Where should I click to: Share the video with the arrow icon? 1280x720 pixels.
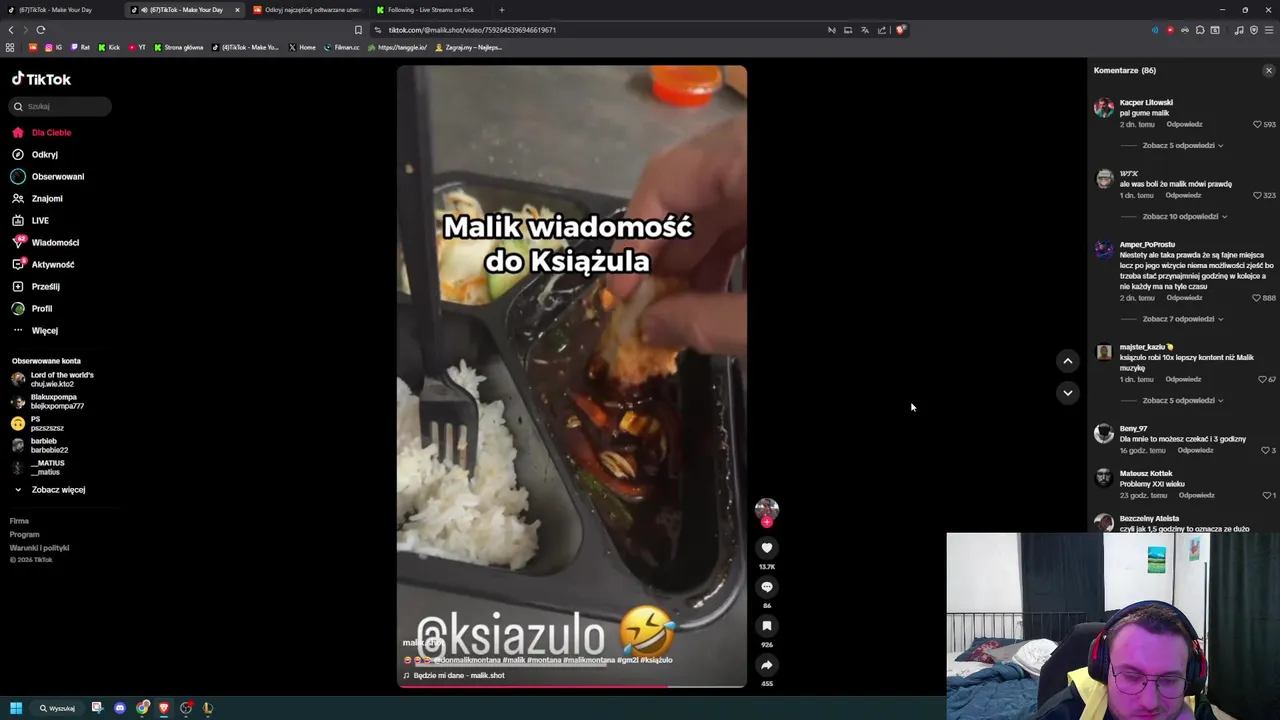[767, 665]
